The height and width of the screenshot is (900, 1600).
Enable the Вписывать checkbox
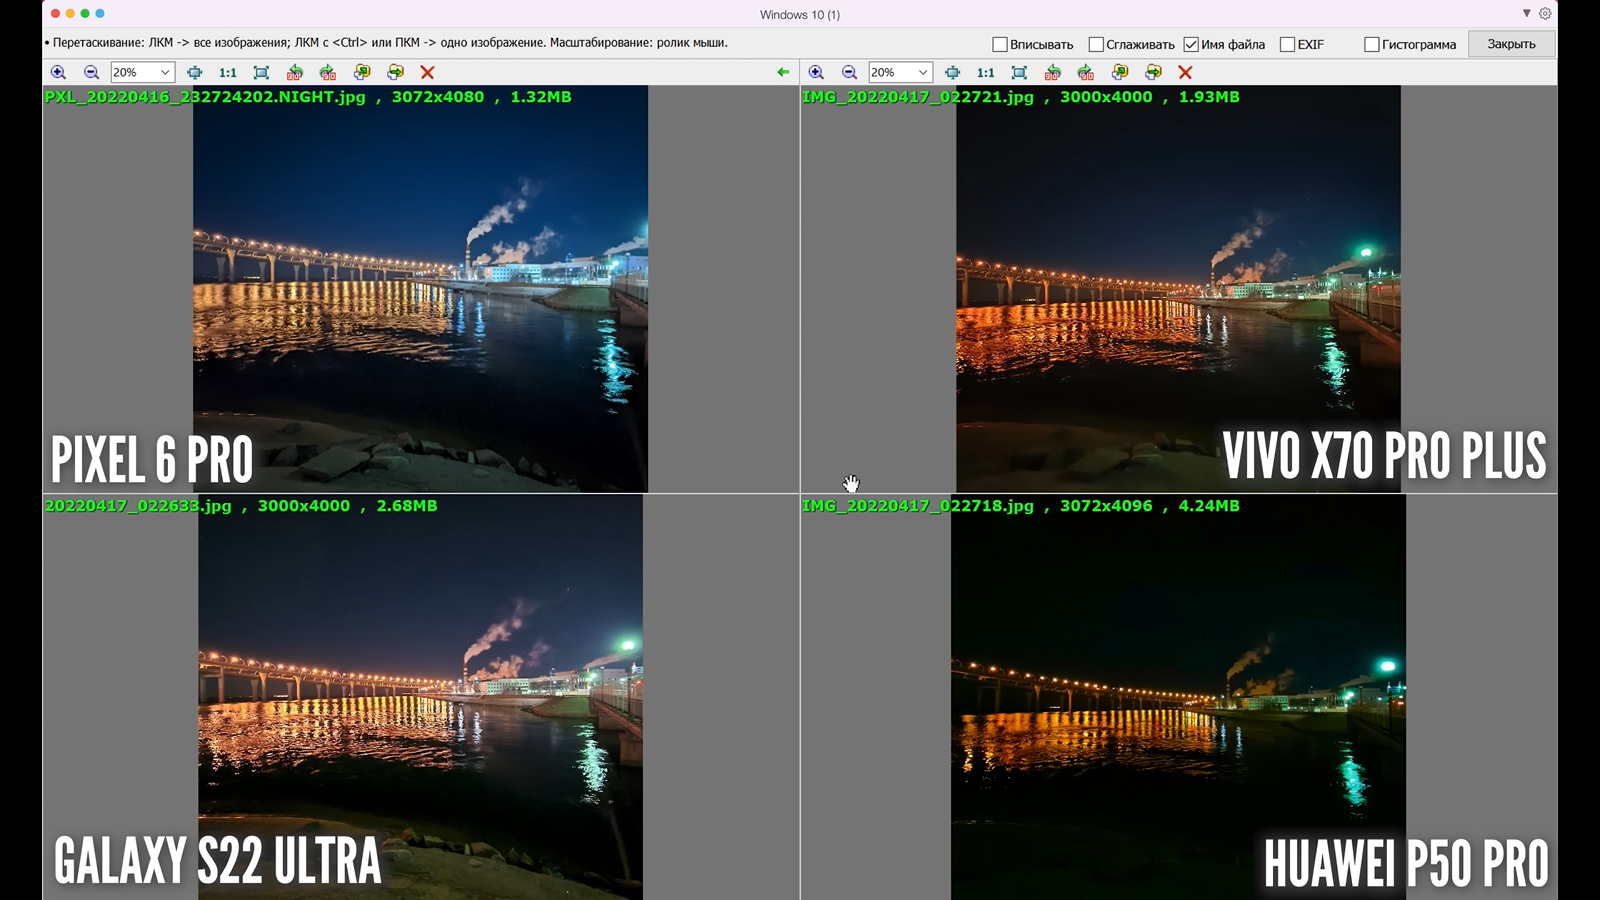[x=1000, y=44]
